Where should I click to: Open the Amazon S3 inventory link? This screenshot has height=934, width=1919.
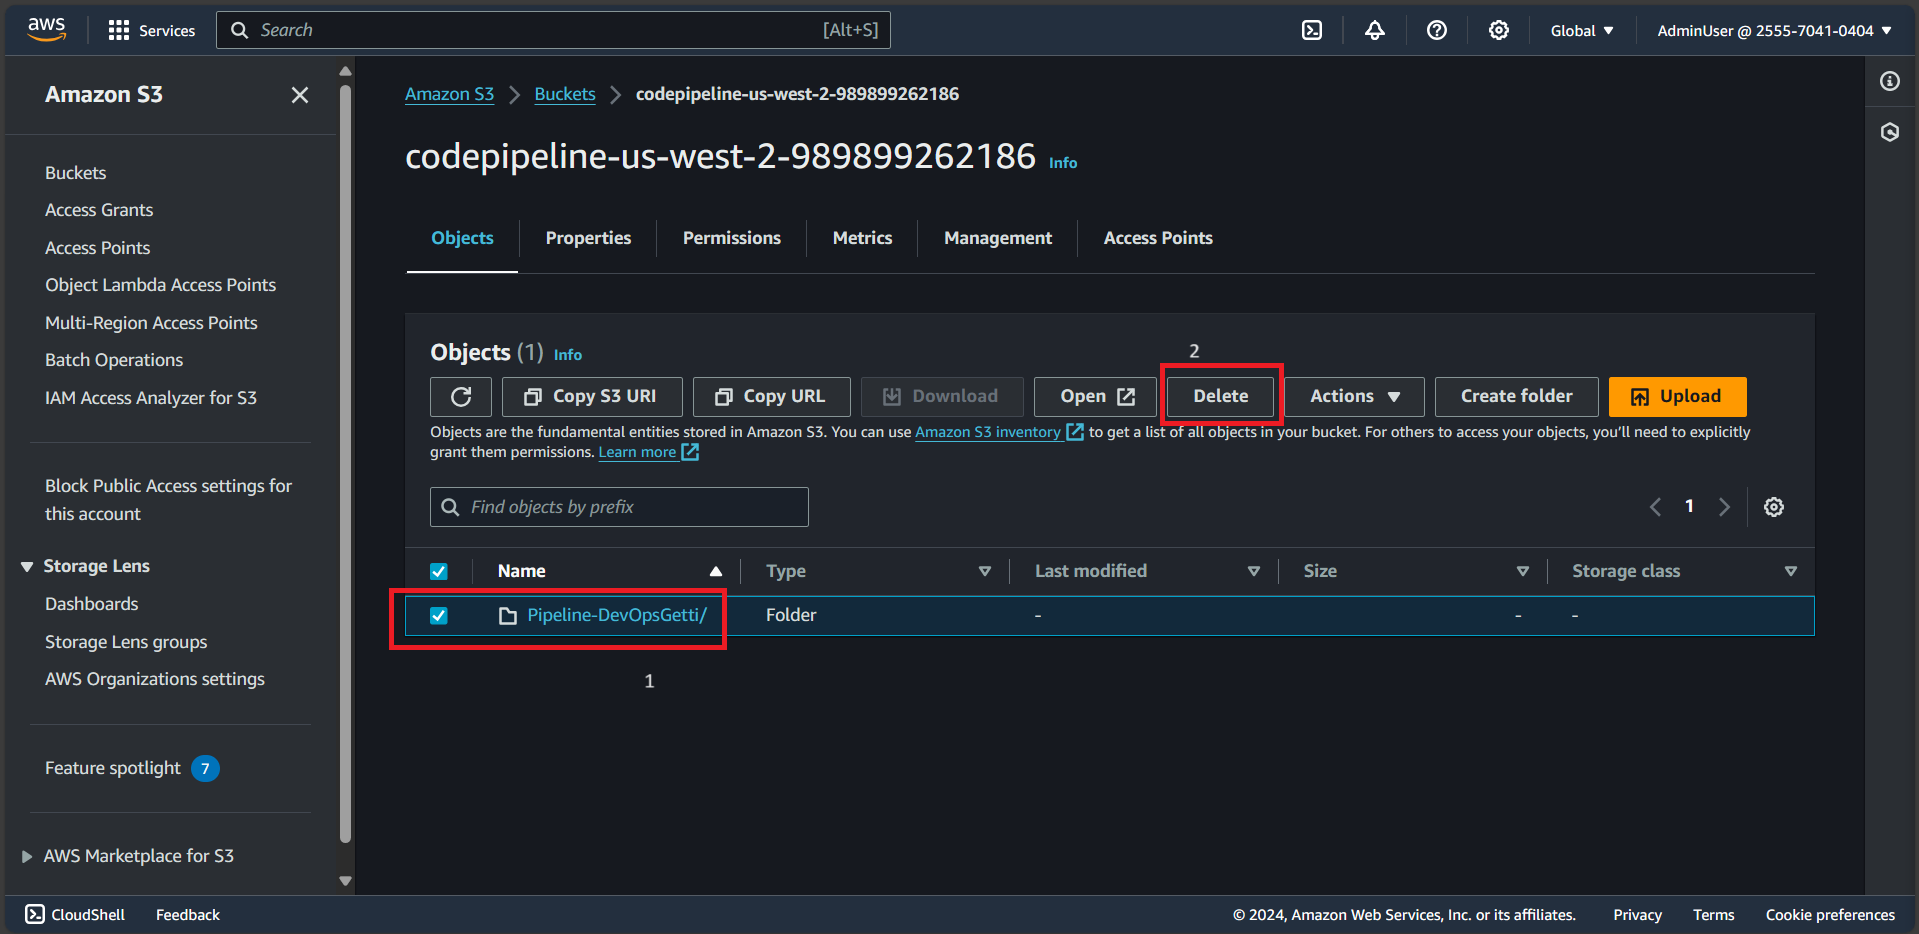999,432
